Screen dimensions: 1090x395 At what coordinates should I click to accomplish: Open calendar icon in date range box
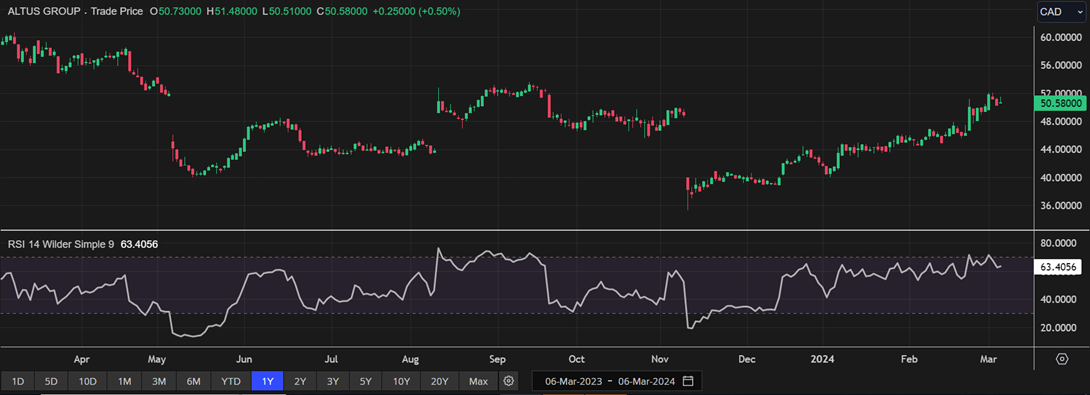[688, 381]
